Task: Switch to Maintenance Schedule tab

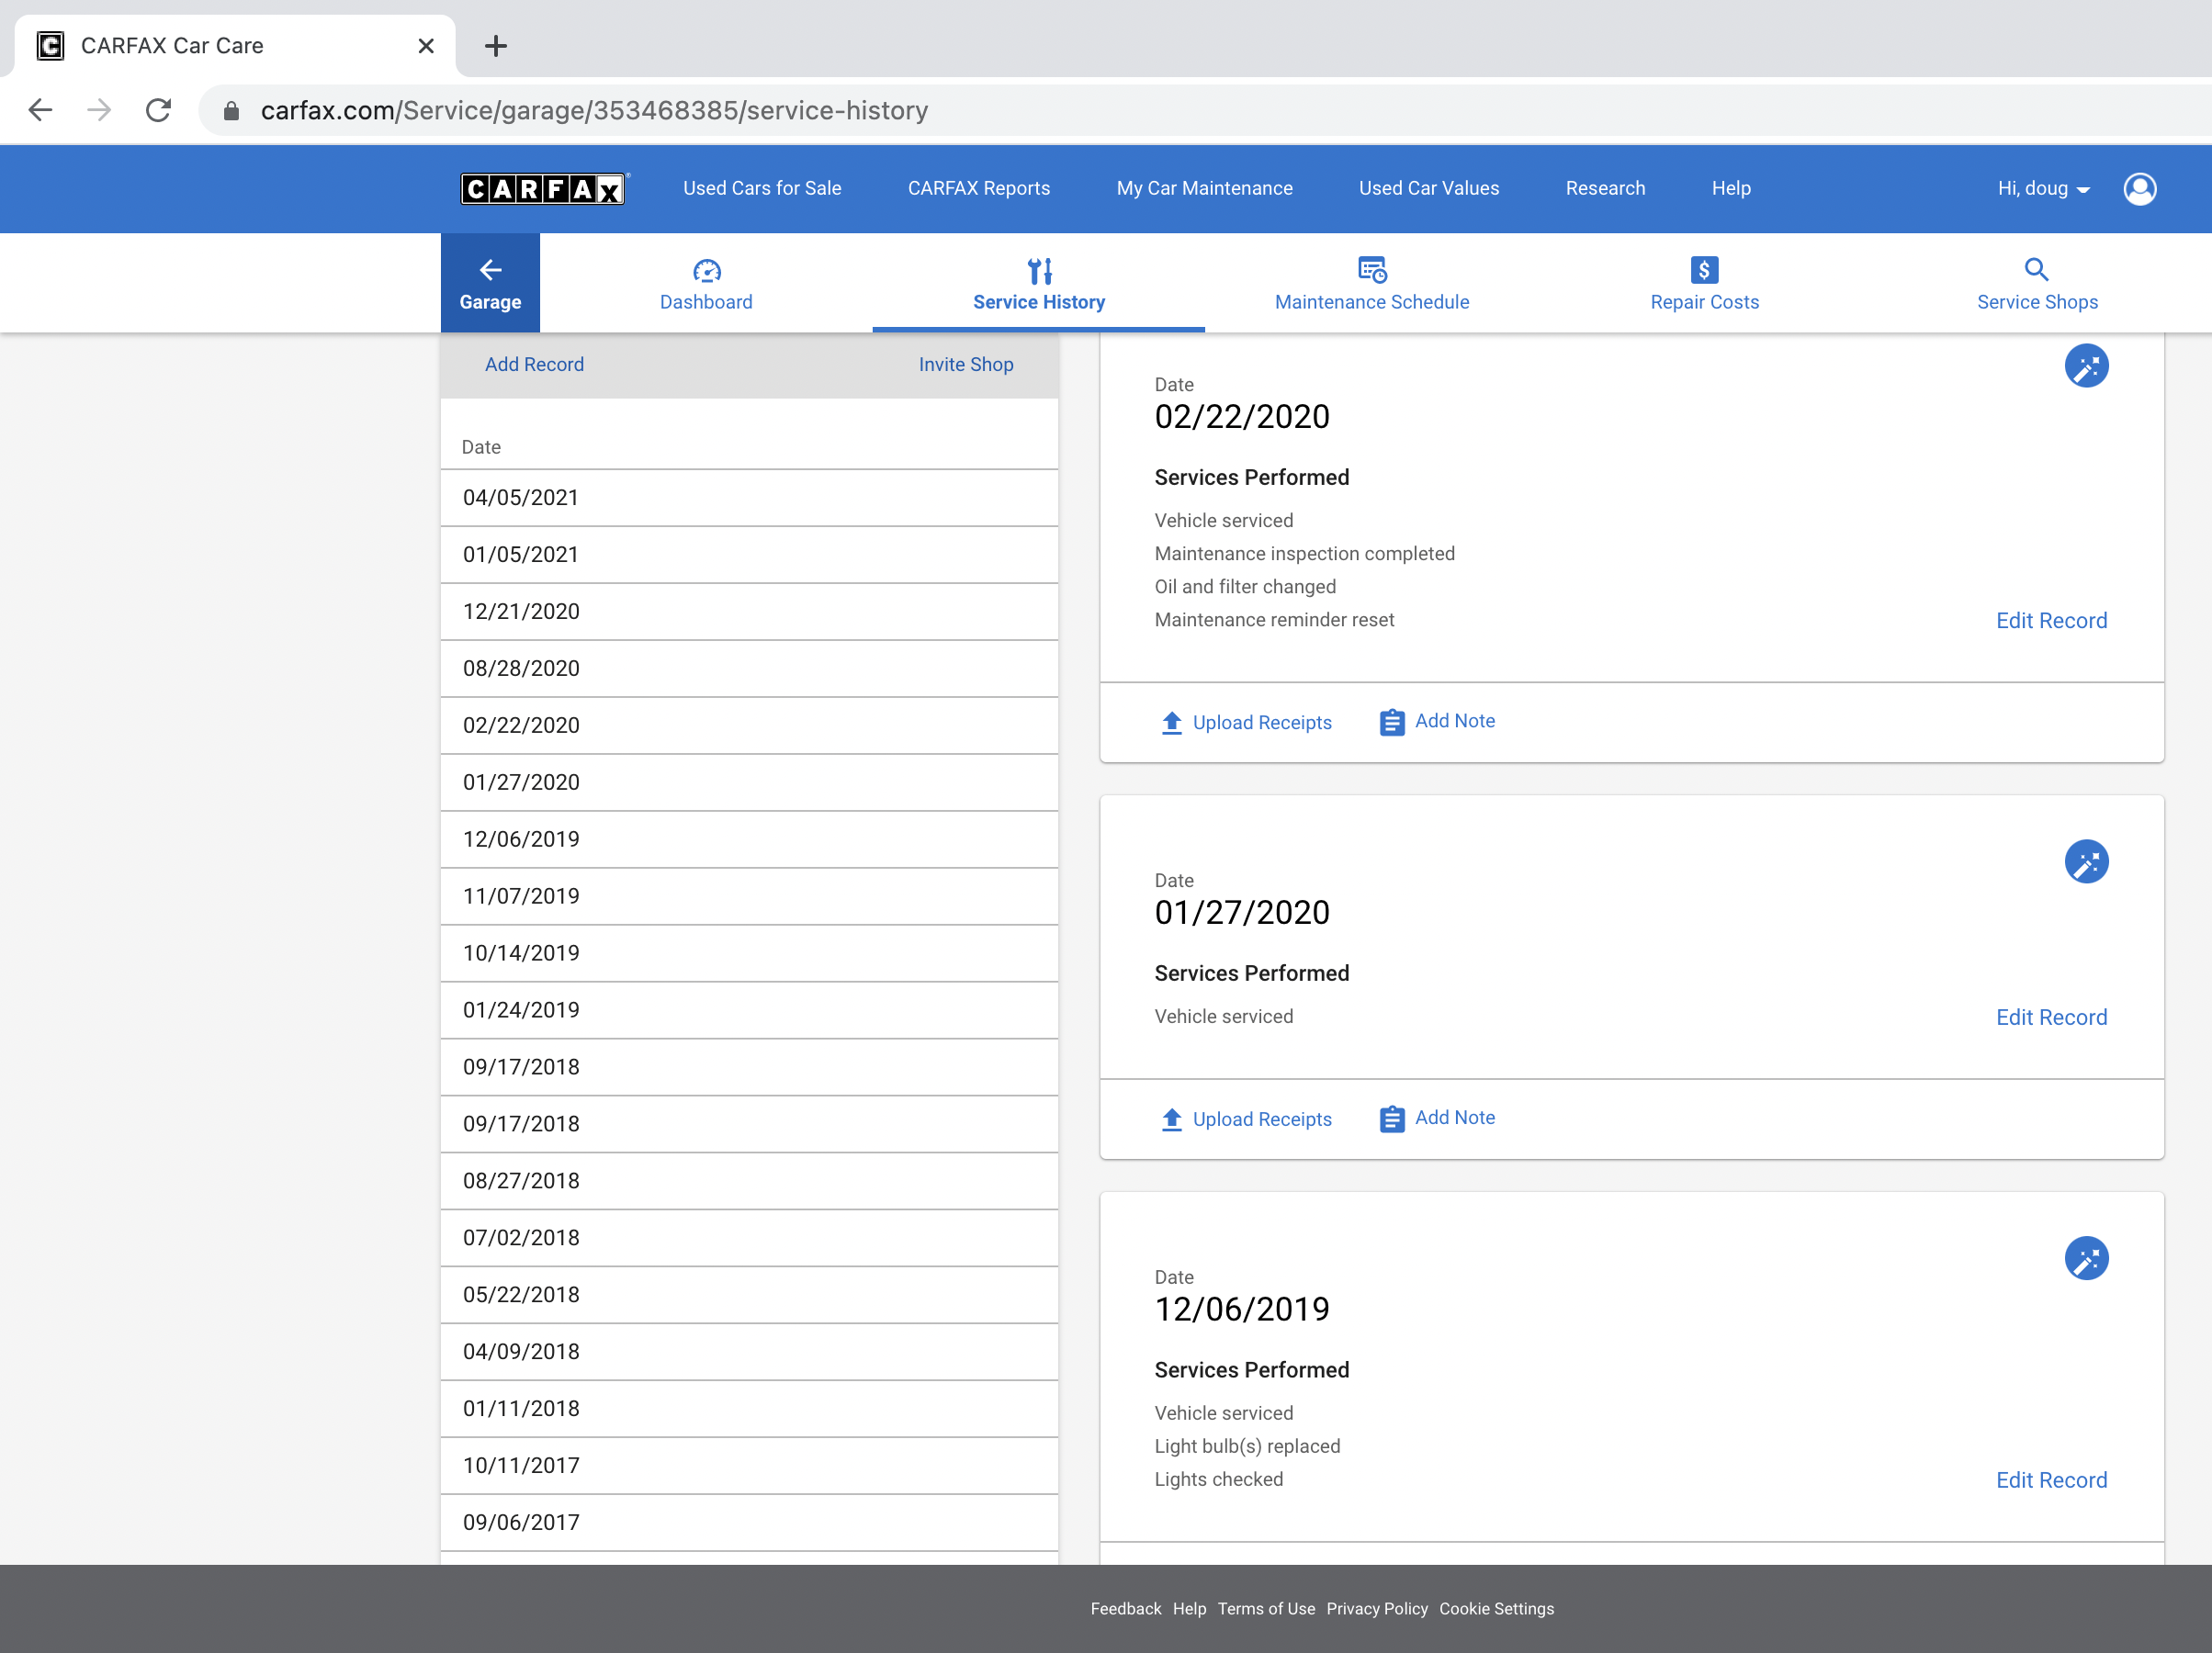Action: (x=1372, y=284)
